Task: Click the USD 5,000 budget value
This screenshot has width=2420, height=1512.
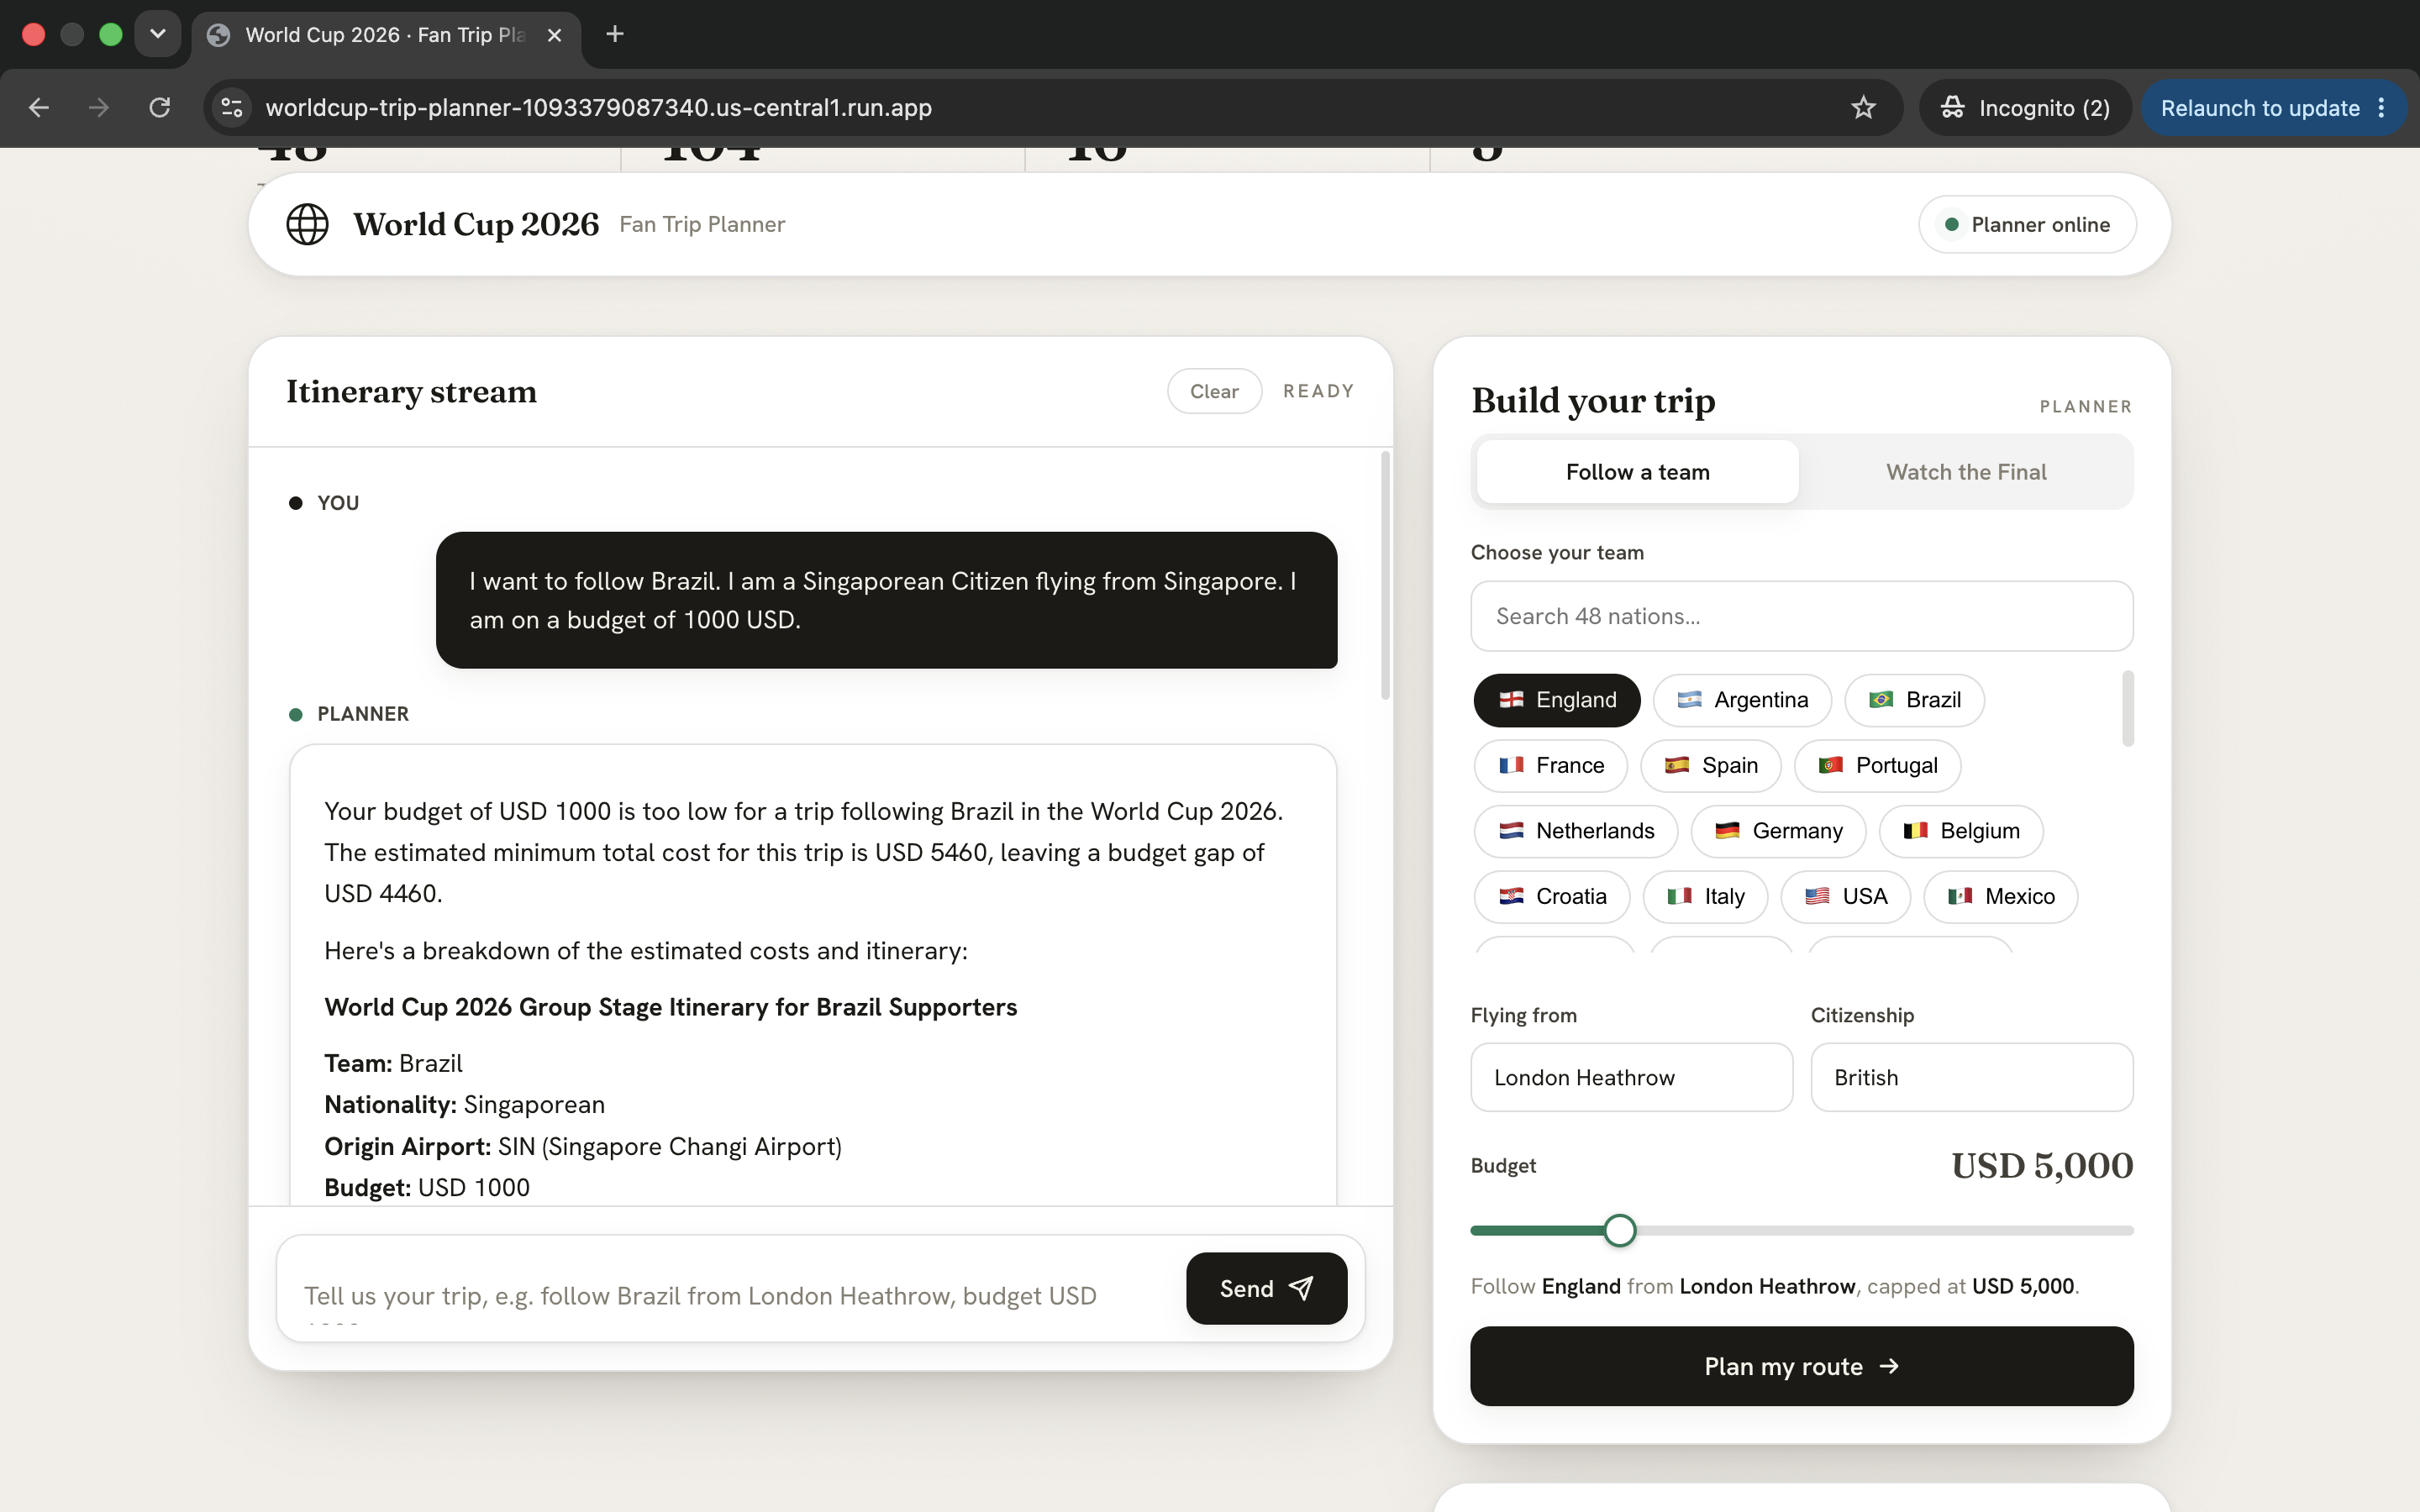Action: pos(2042,1166)
